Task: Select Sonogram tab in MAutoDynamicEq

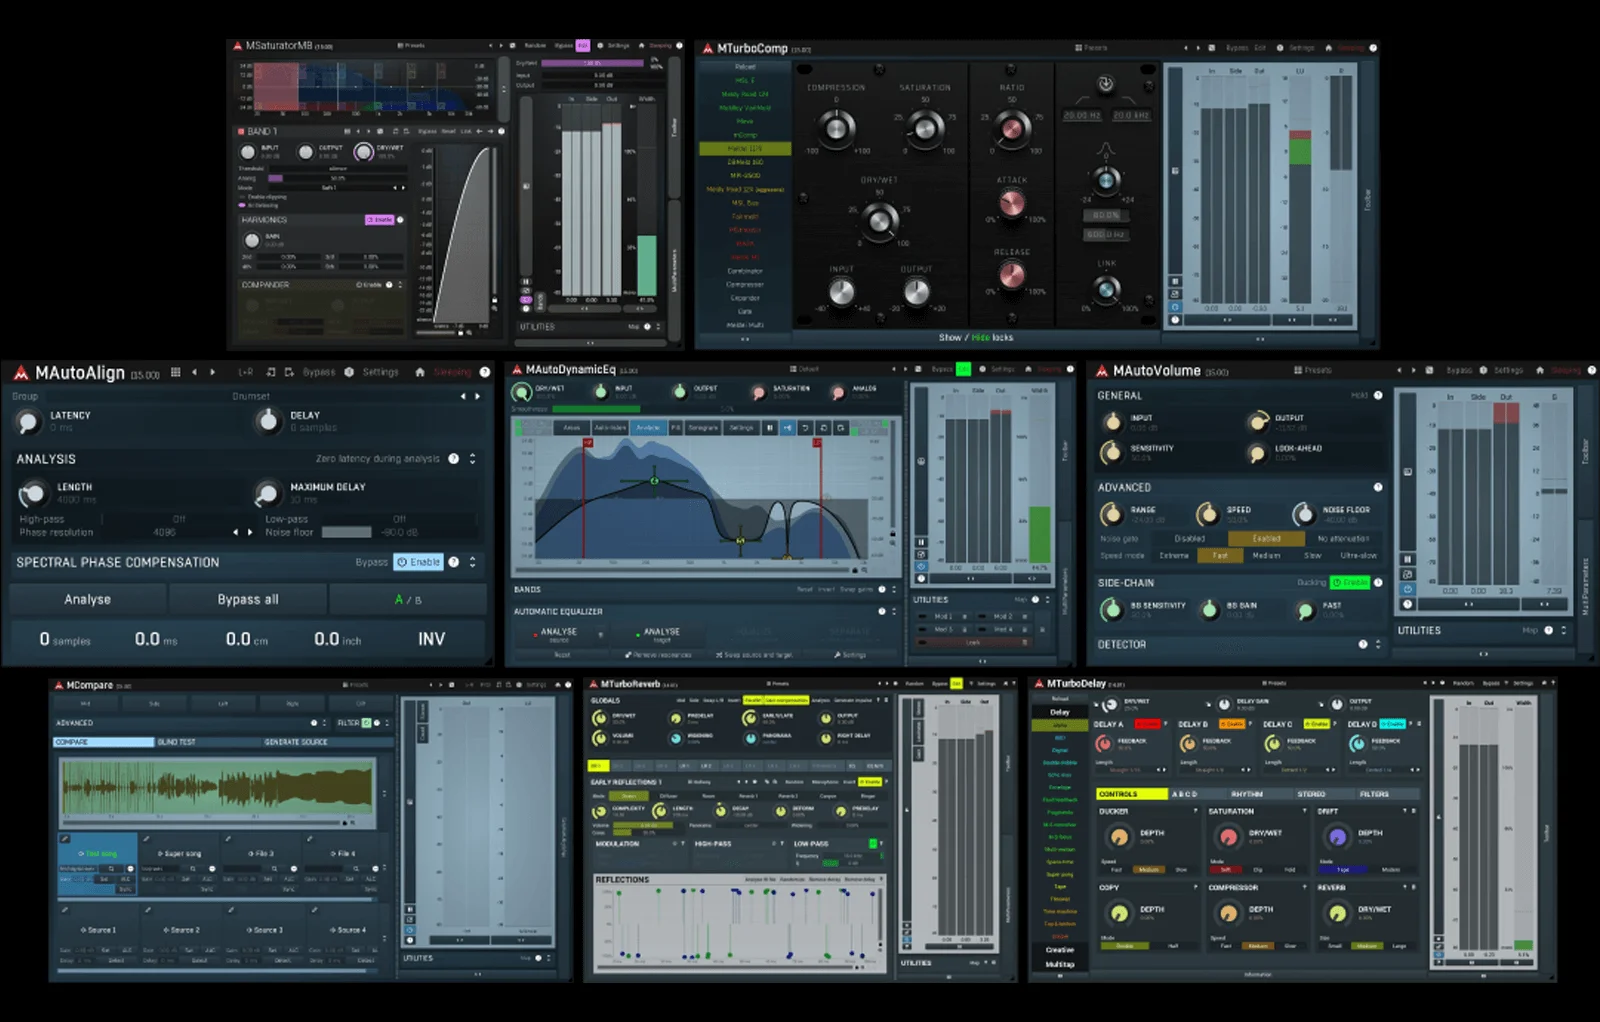Action: pyautogui.click(x=703, y=428)
